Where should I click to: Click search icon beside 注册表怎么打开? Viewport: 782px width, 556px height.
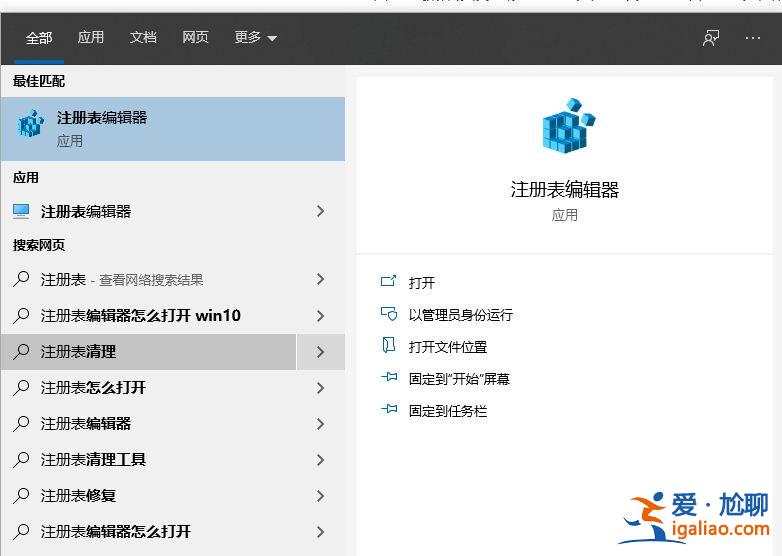[x=21, y=387]
